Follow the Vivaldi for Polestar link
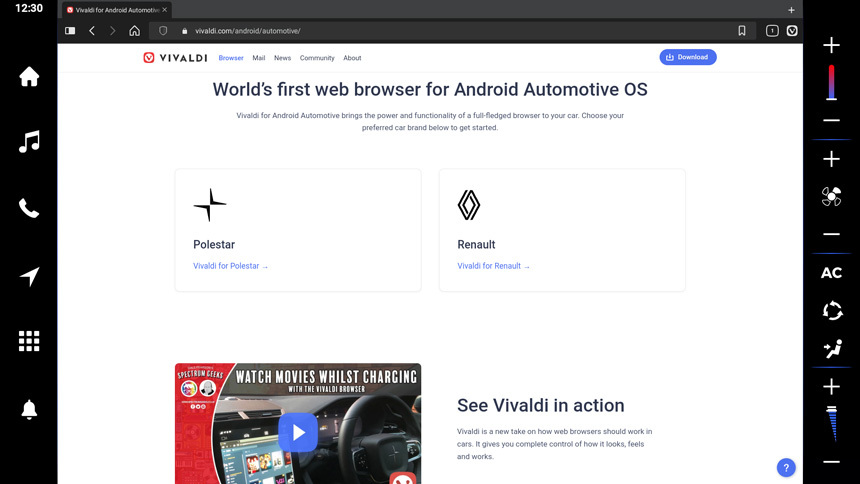The image size is (860, 484). pyautogui.click(x=230, y=266)
